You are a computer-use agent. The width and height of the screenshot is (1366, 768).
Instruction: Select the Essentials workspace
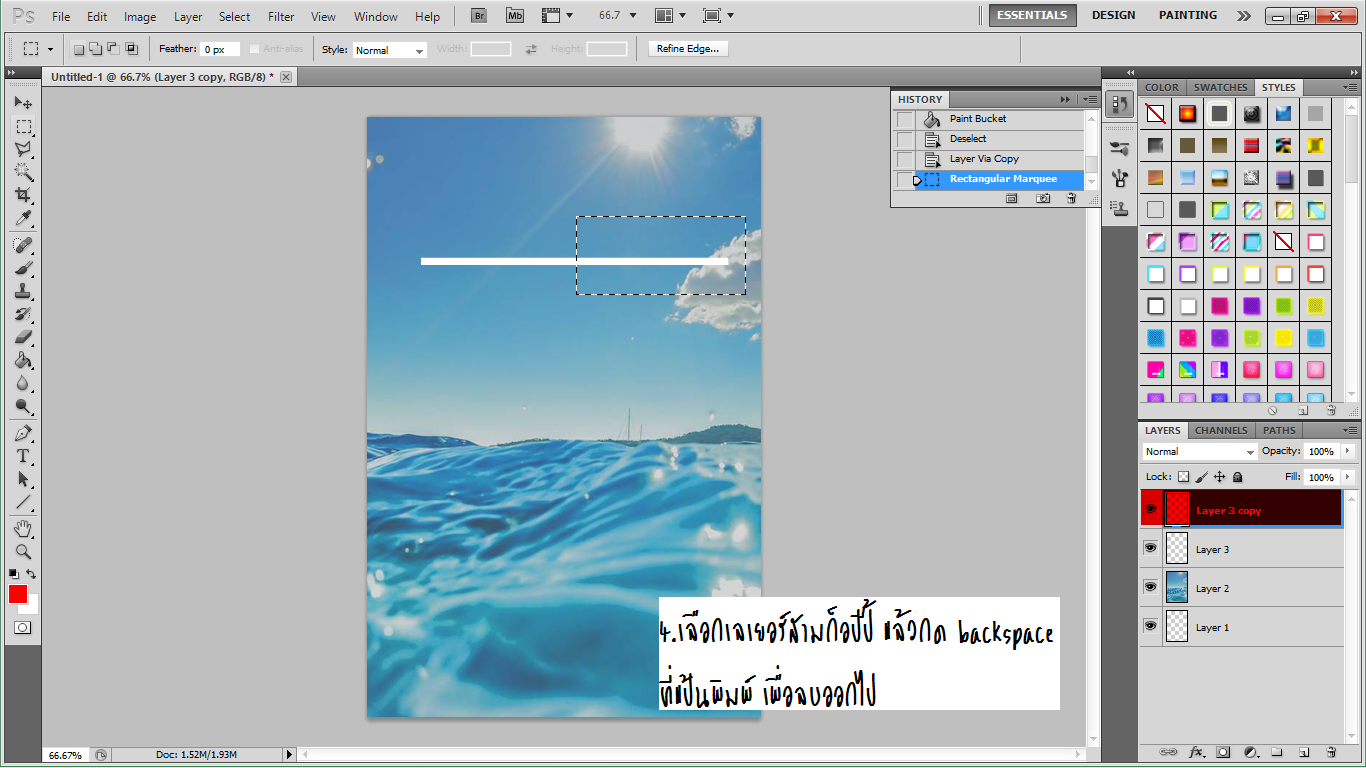click(x=1033, y=15)
